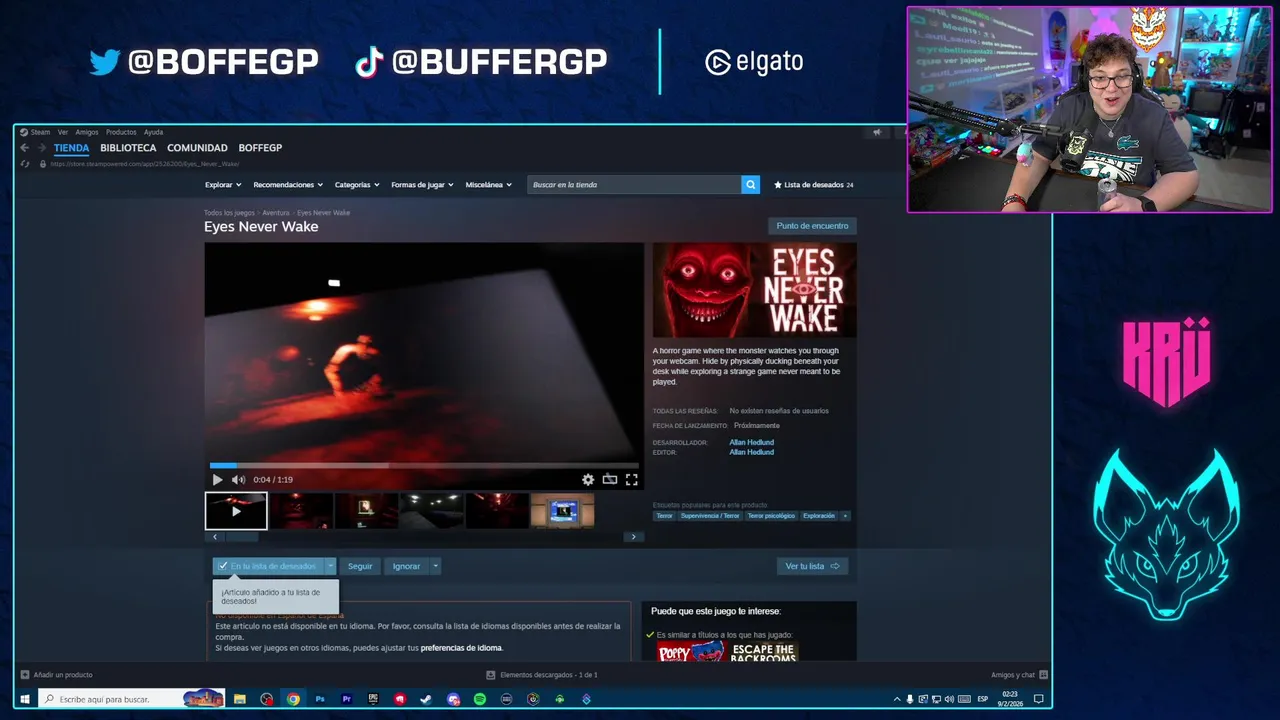Expand wishlist button dropdown arrow
This screenshot has width=1280, height=720.
tap(330, 566)
